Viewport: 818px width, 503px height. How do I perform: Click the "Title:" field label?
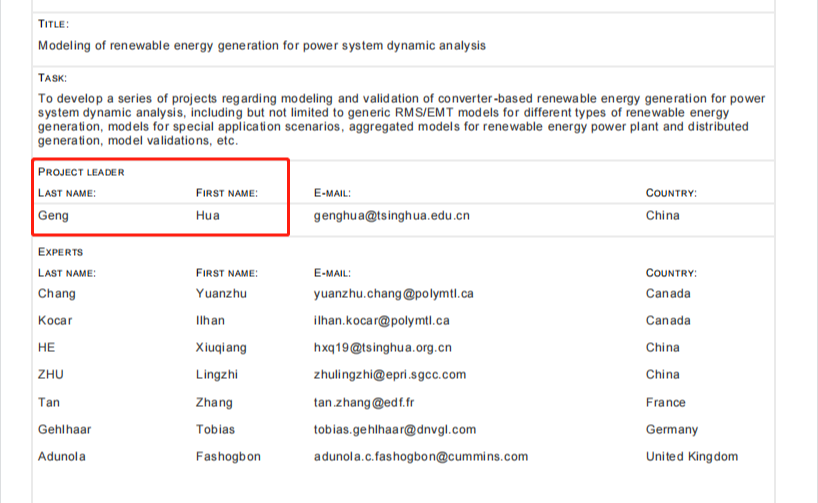pos(53,23)
